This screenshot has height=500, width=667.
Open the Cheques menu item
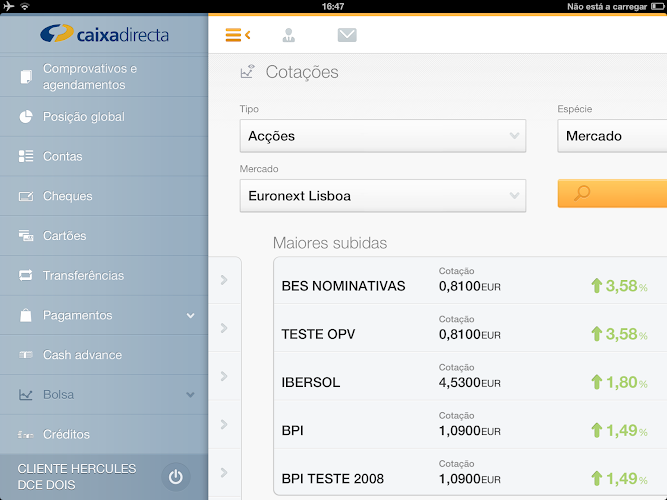click(x=104, y=196)
